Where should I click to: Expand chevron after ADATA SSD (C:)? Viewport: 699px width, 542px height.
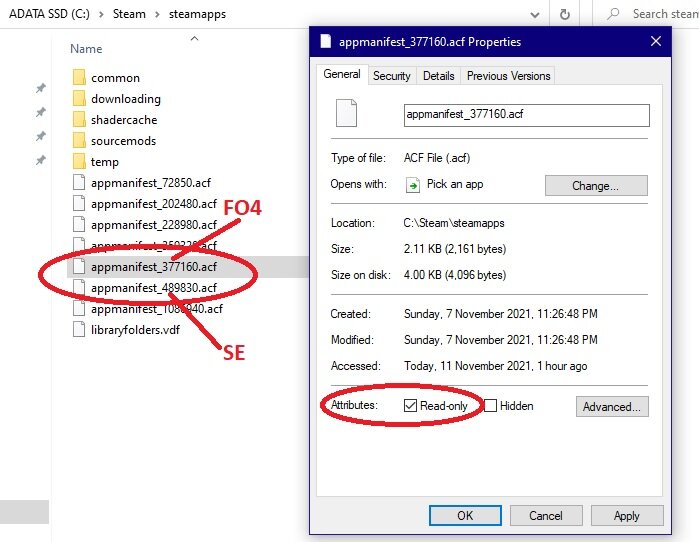[102, 14]
